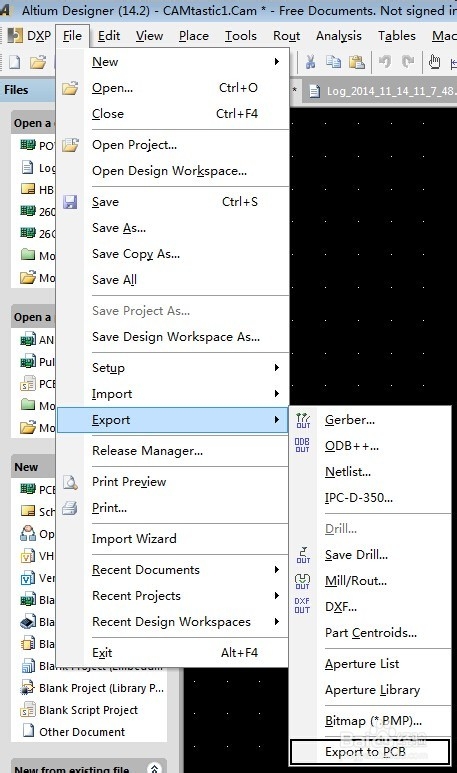Collapse the New from existing file section
Viewport: 457px width, 773px height.
pos(154,768)
